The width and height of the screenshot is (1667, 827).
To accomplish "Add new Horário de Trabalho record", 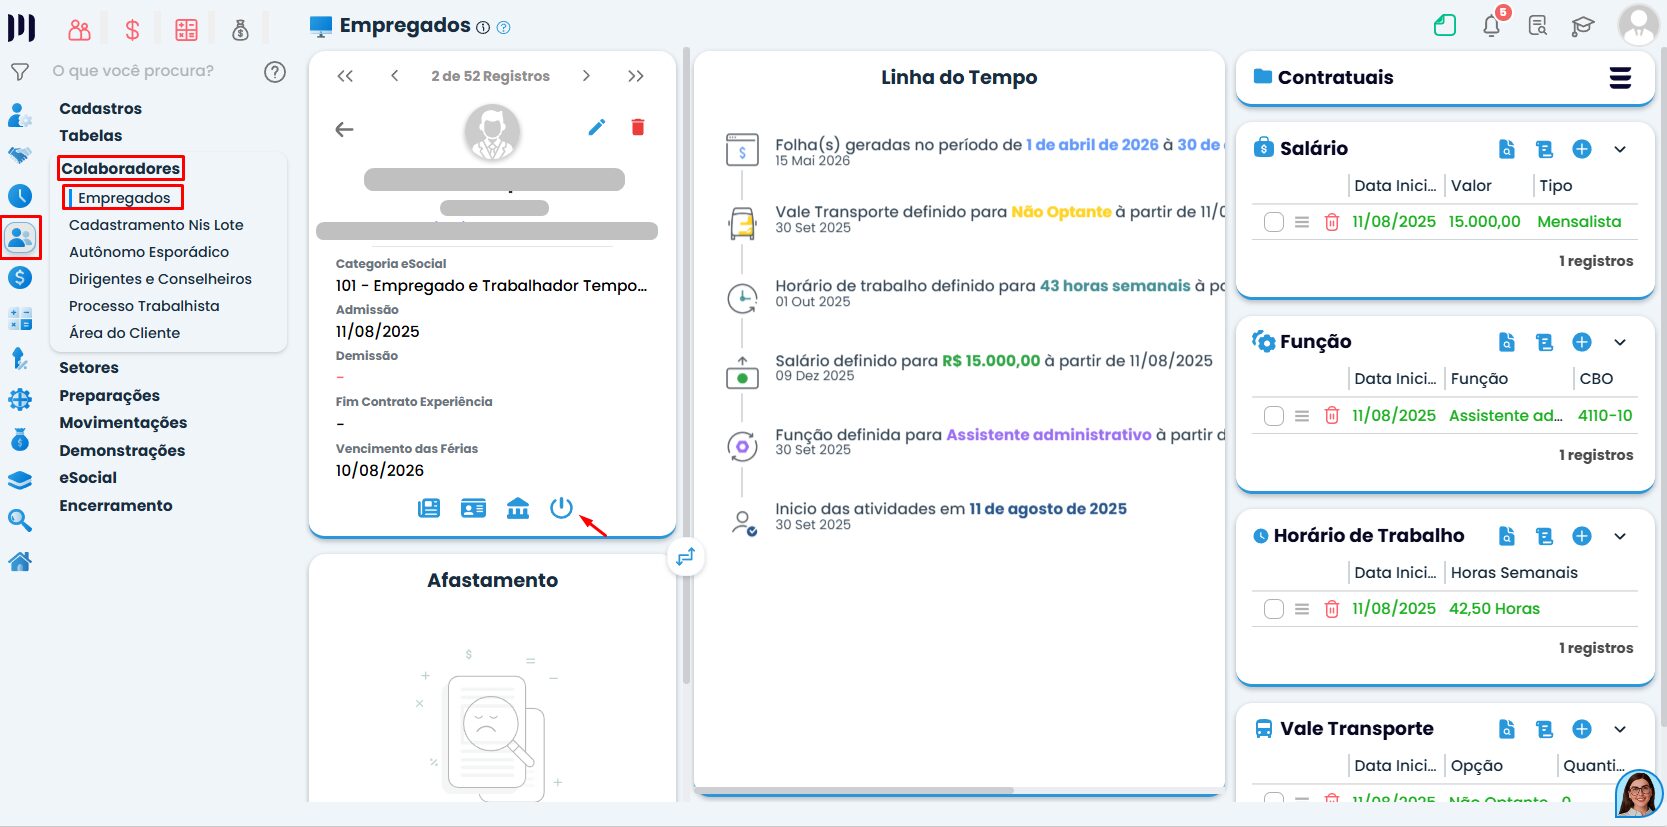I will click(1582, 536).
